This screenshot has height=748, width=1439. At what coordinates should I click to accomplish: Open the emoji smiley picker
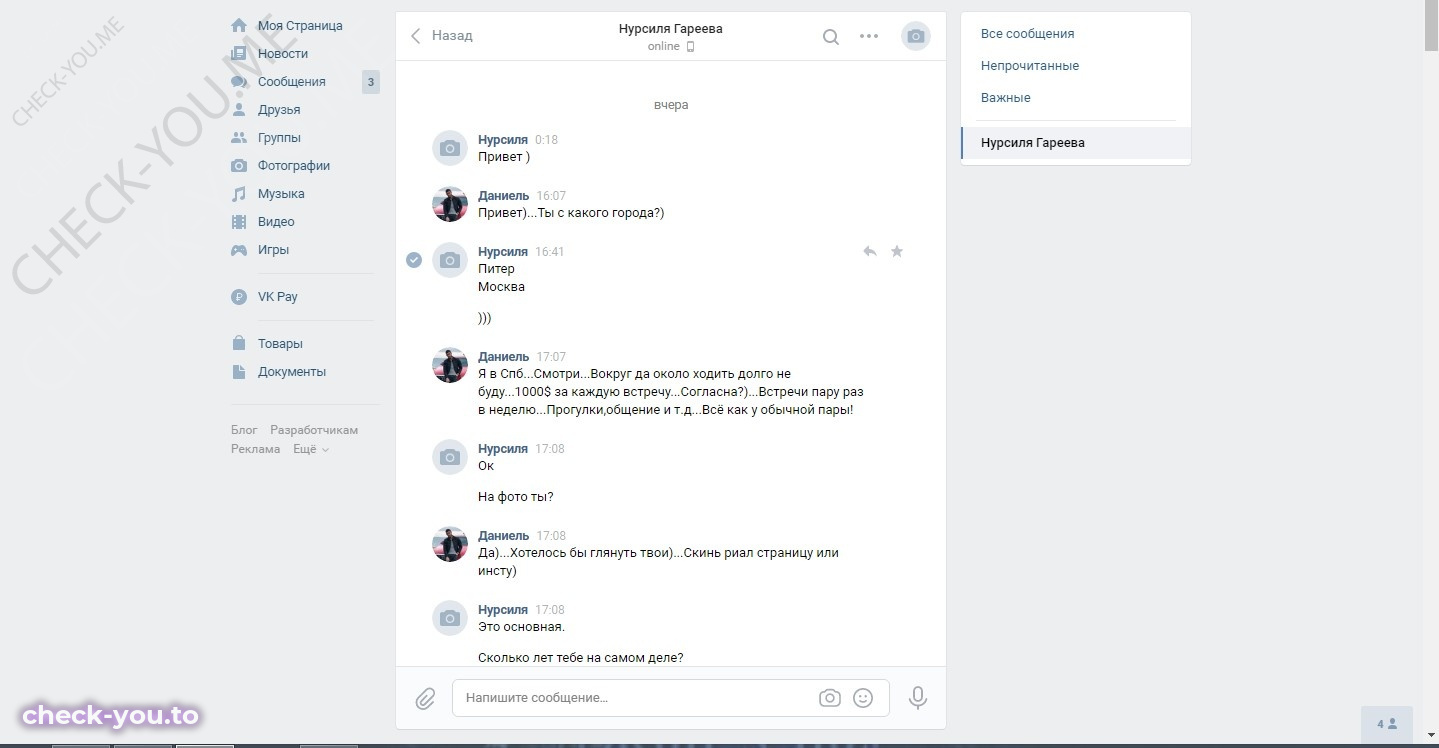863,698
